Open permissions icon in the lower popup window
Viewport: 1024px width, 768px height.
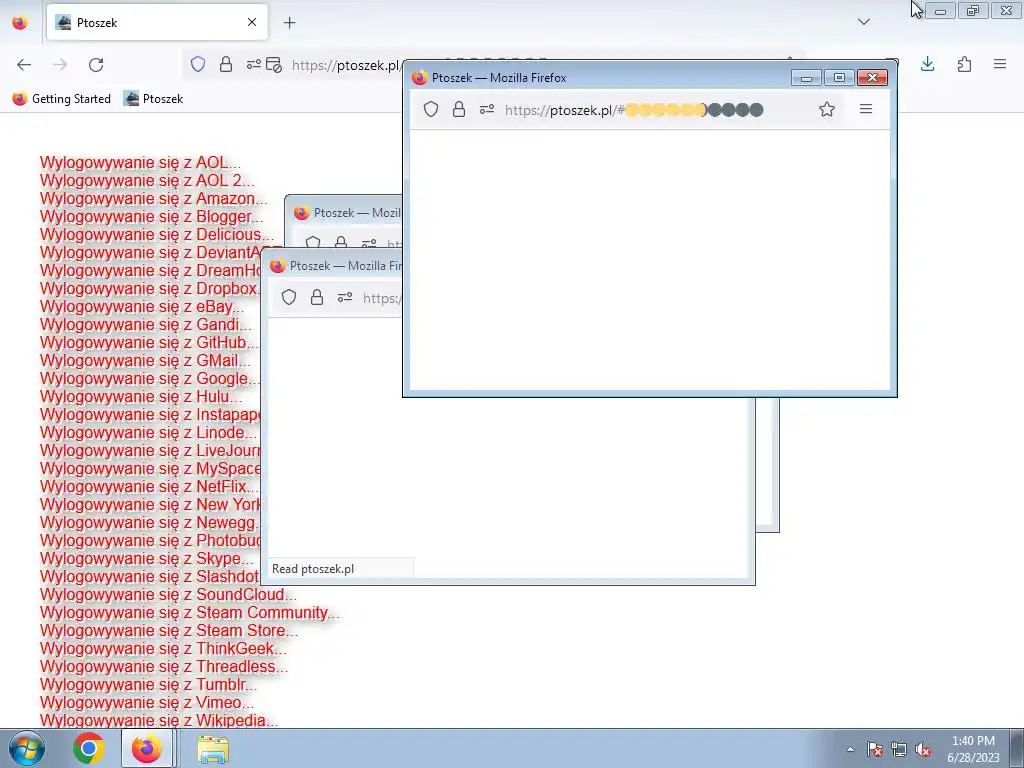tap(345, 297)
